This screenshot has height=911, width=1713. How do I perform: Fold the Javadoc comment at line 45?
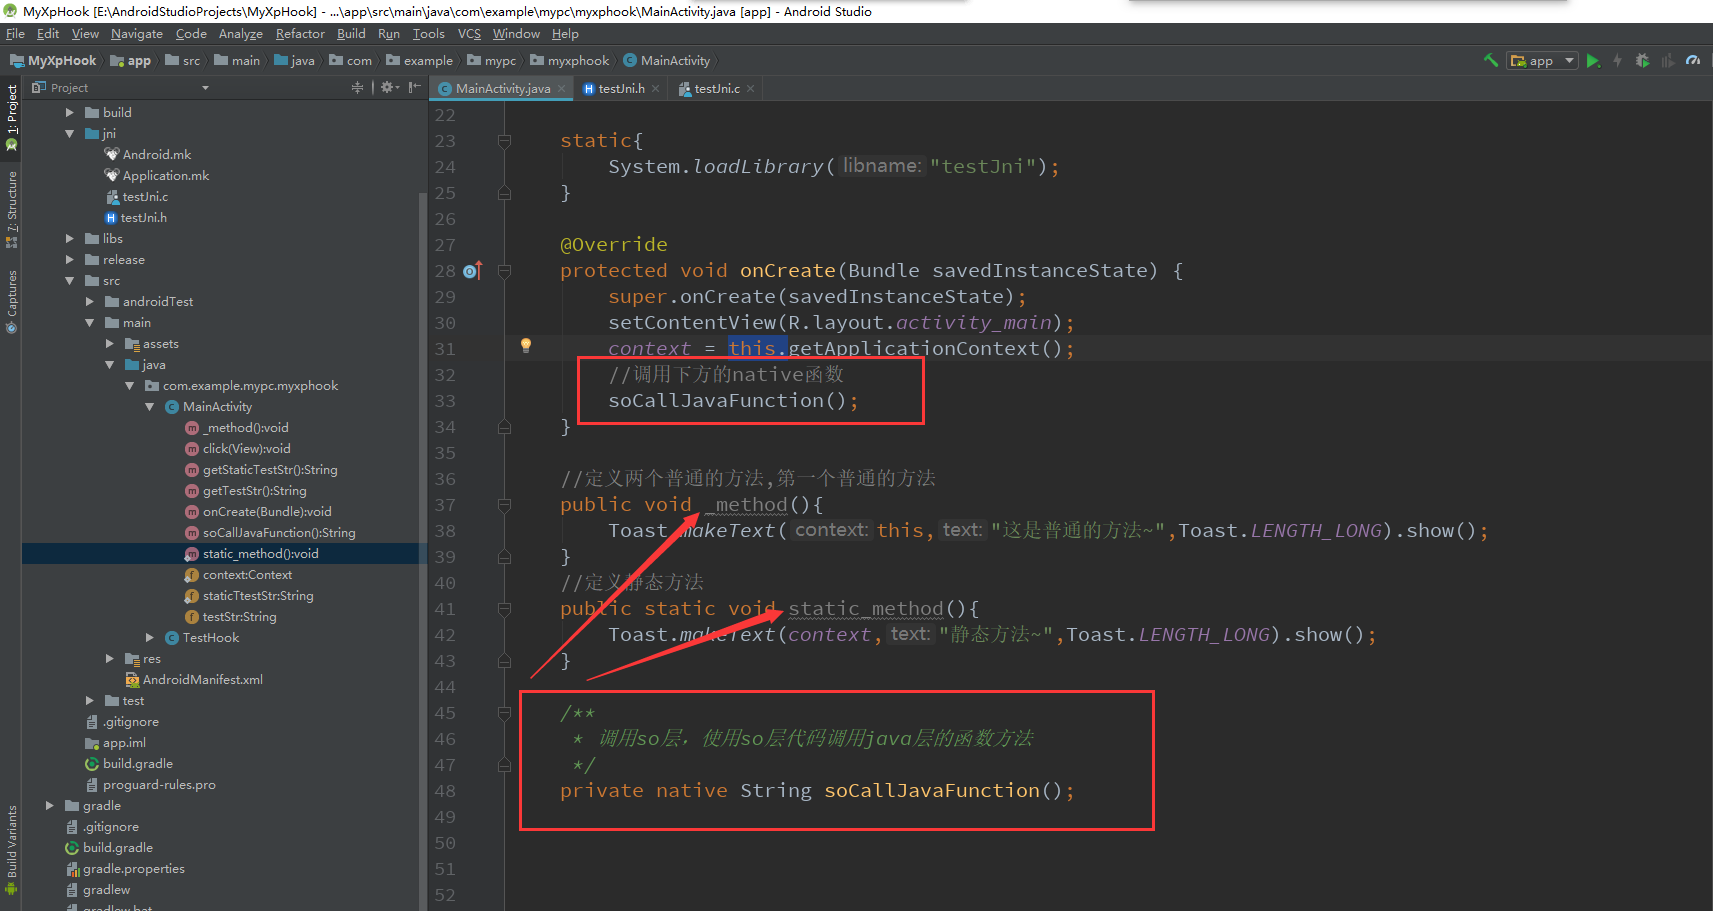[505, 713]
